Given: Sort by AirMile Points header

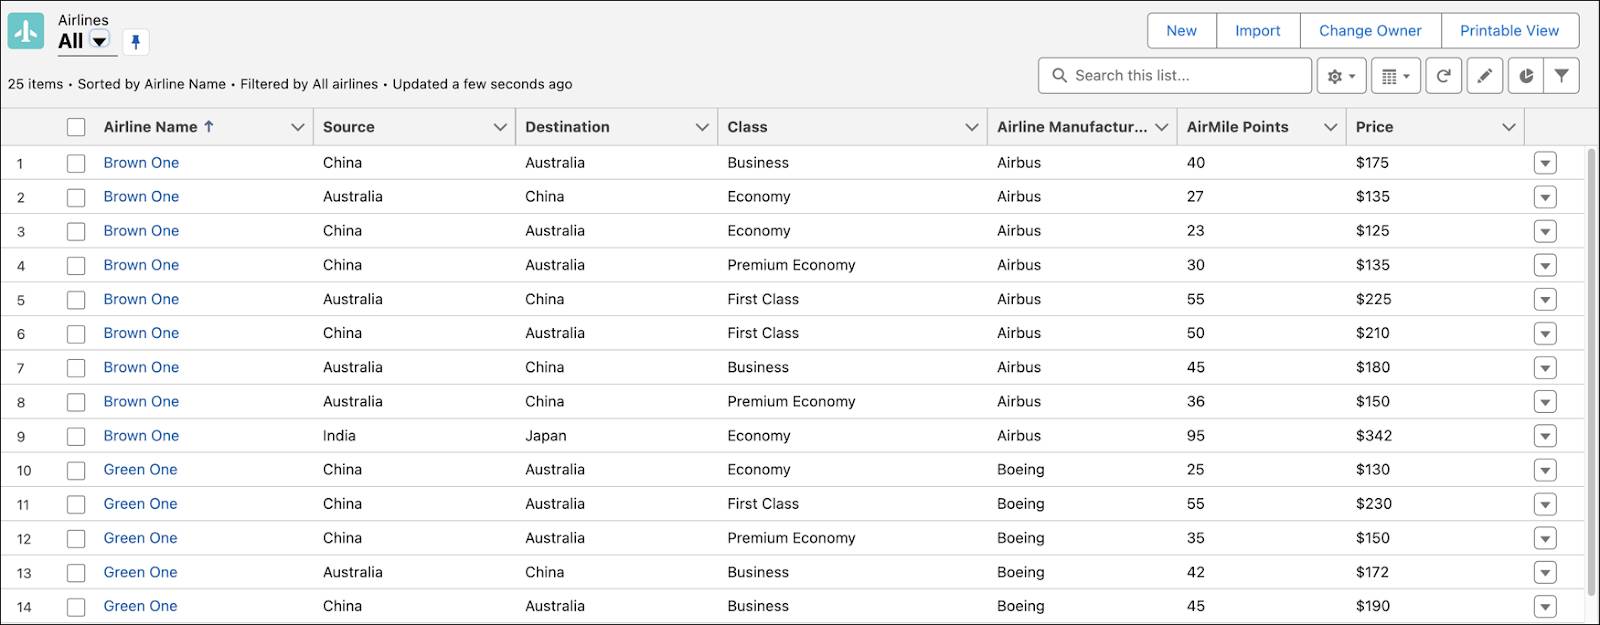Looking at the screenshot, I should (x=1237, y=127).
